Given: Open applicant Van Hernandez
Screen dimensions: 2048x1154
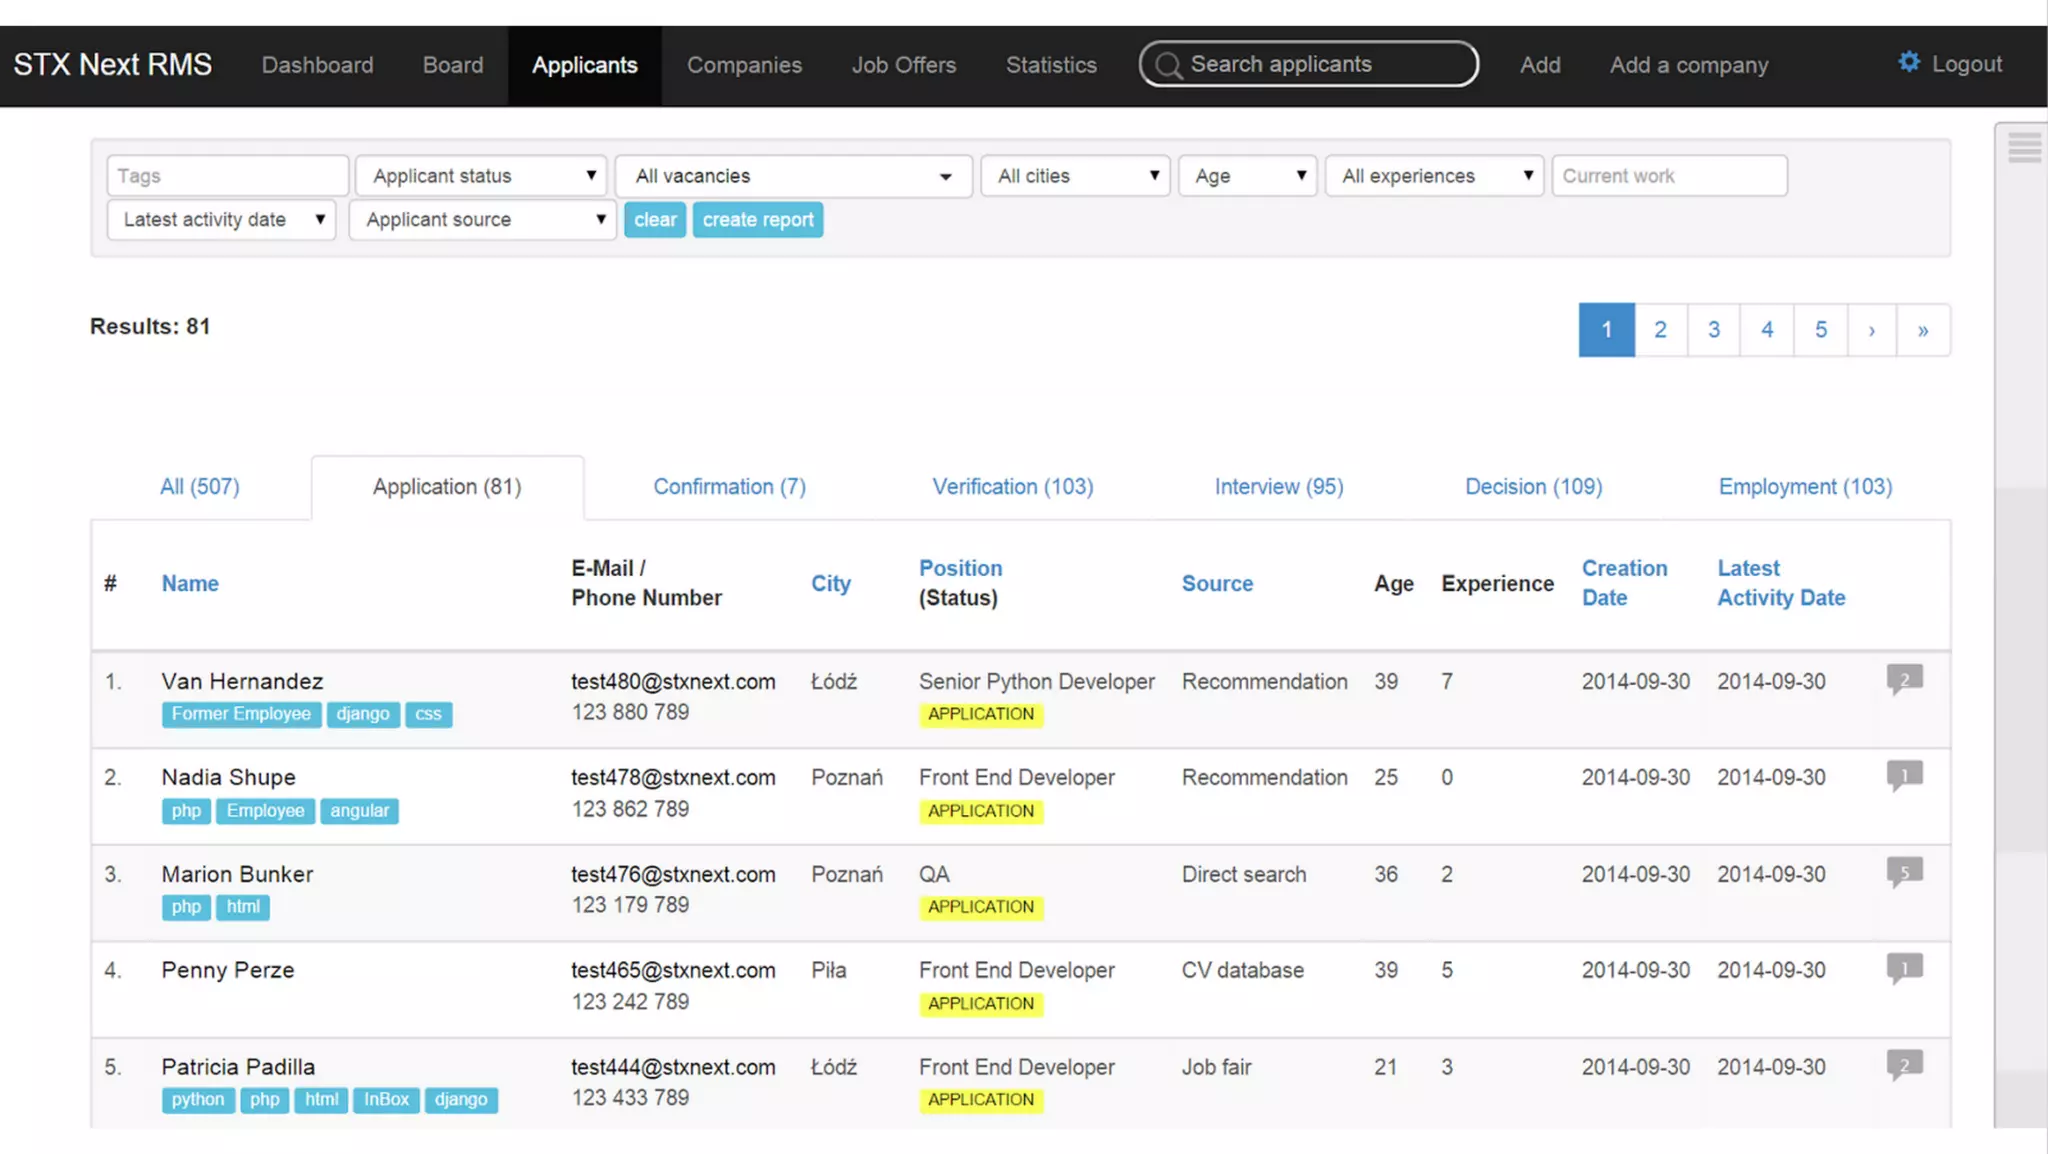Looking at the screenshot, I should tap(242, 681).
